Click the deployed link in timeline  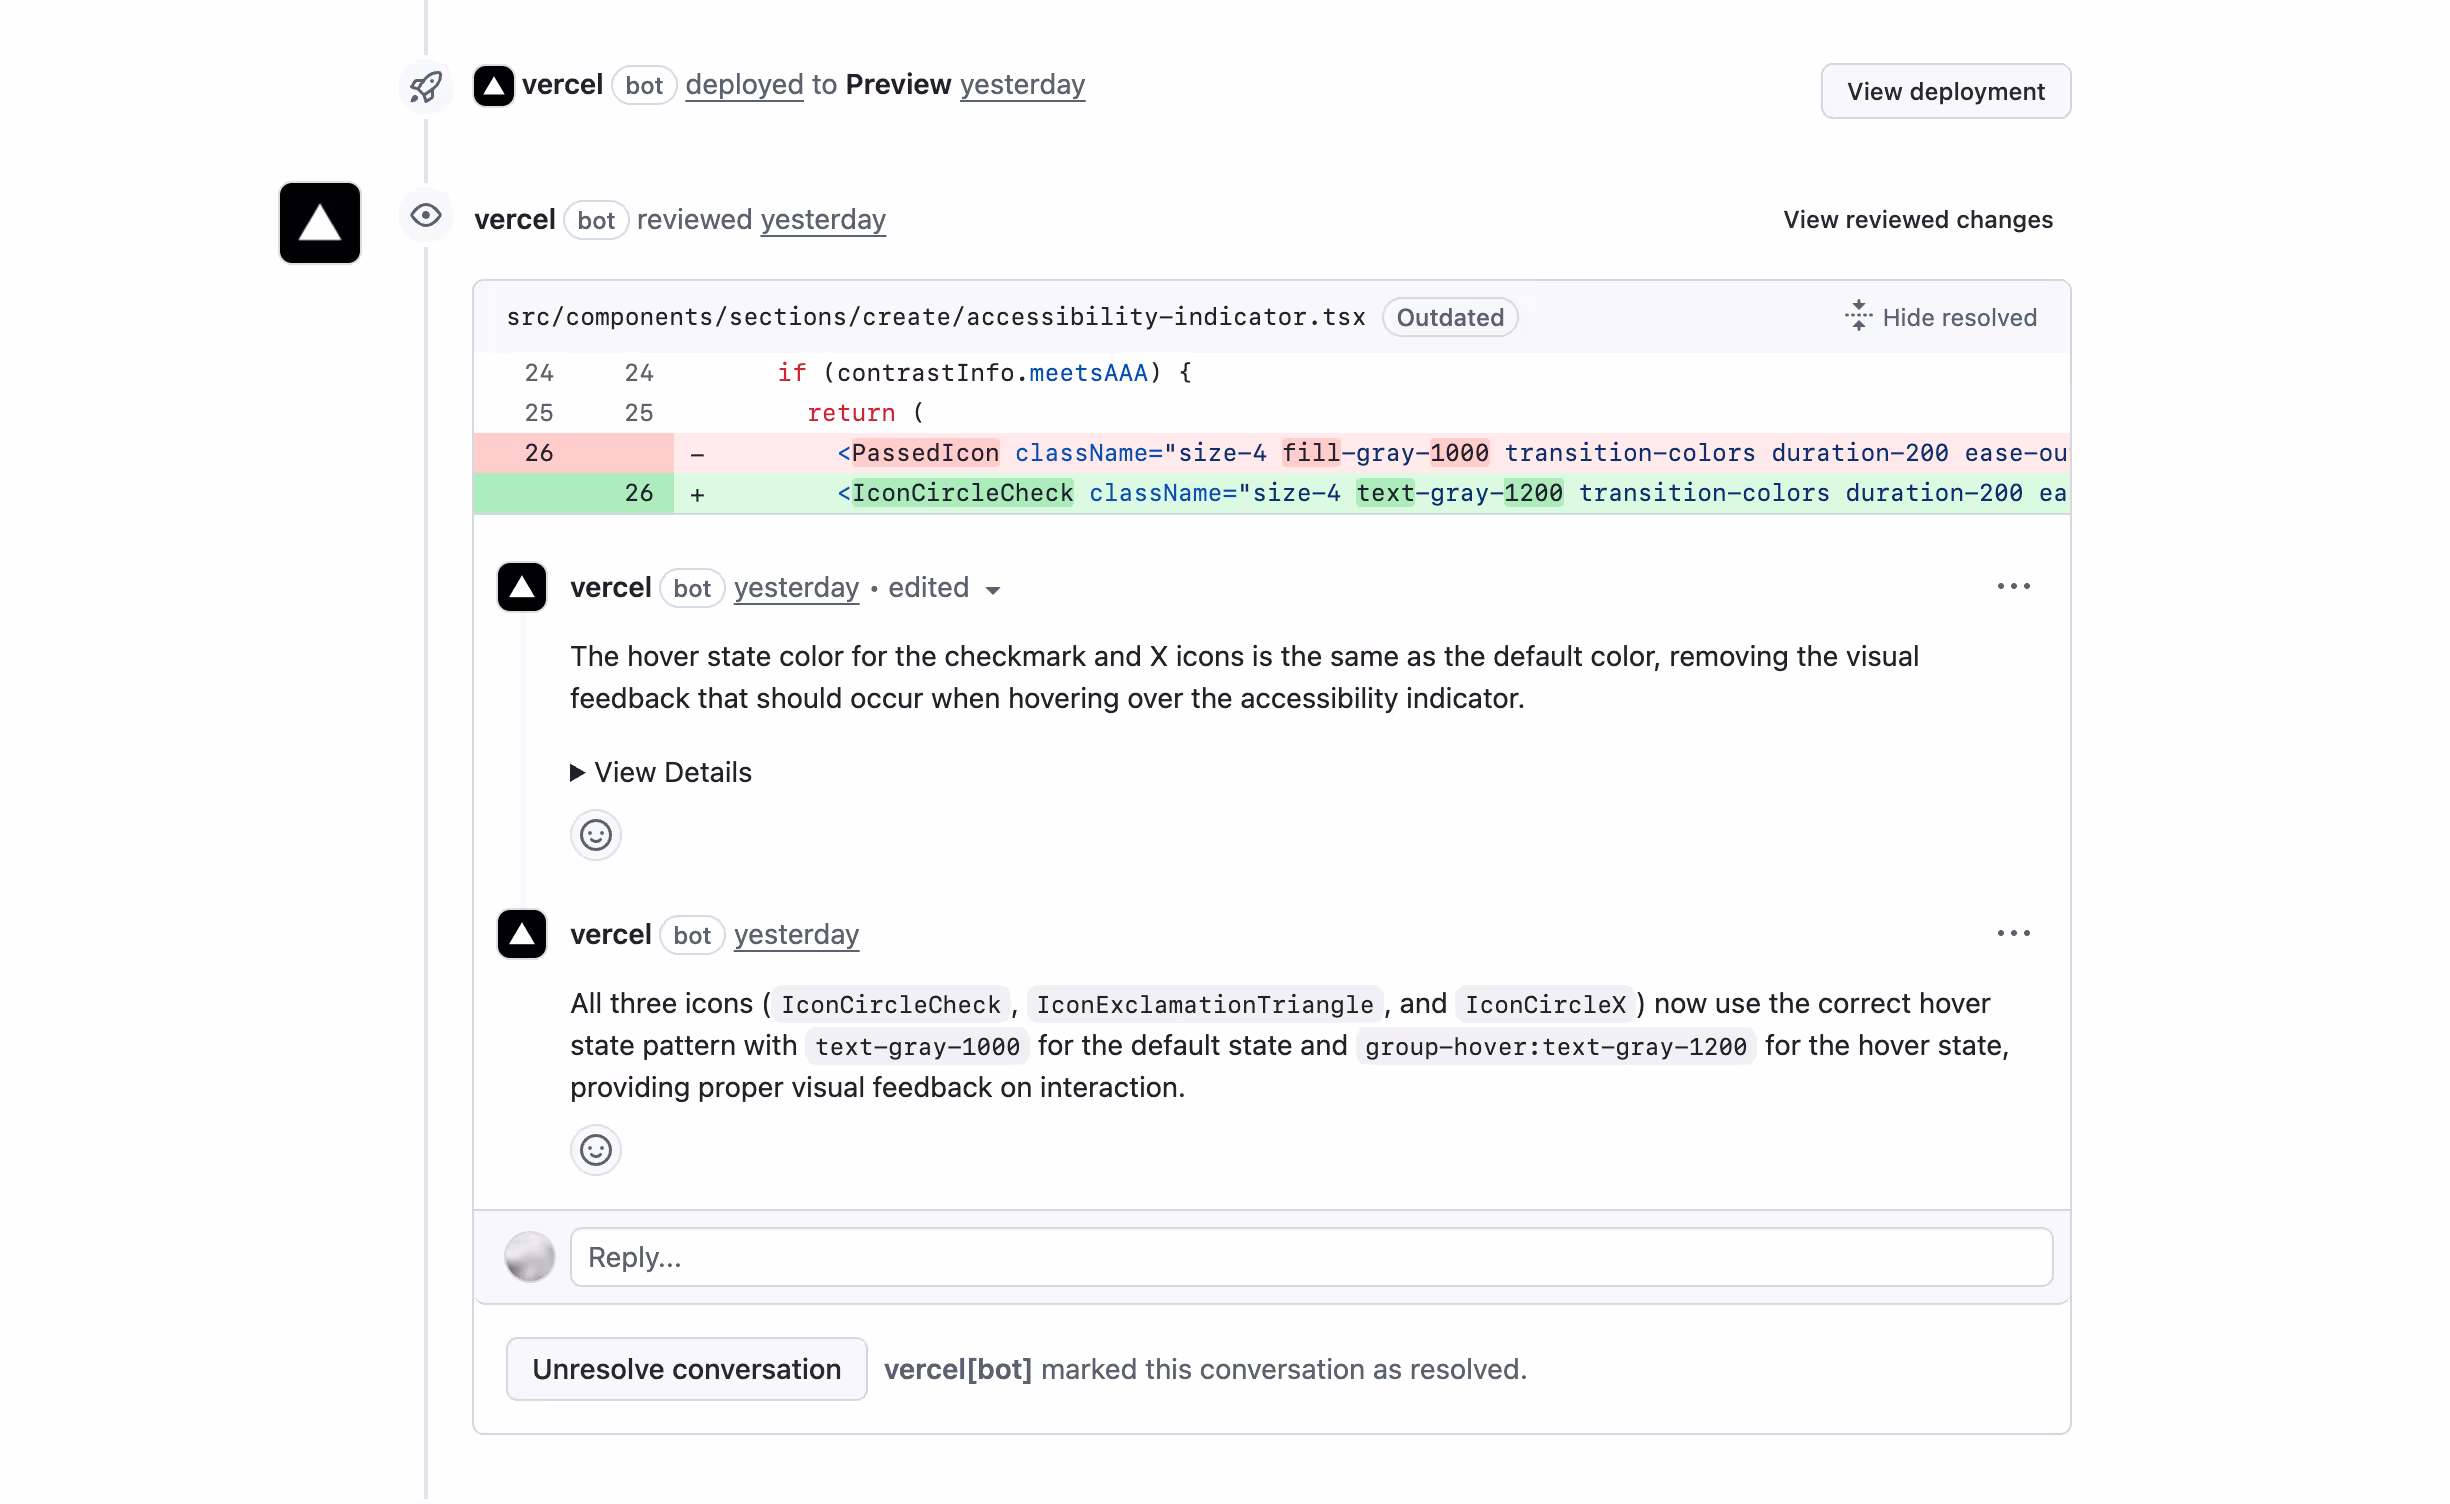click(x=744, y=85)
